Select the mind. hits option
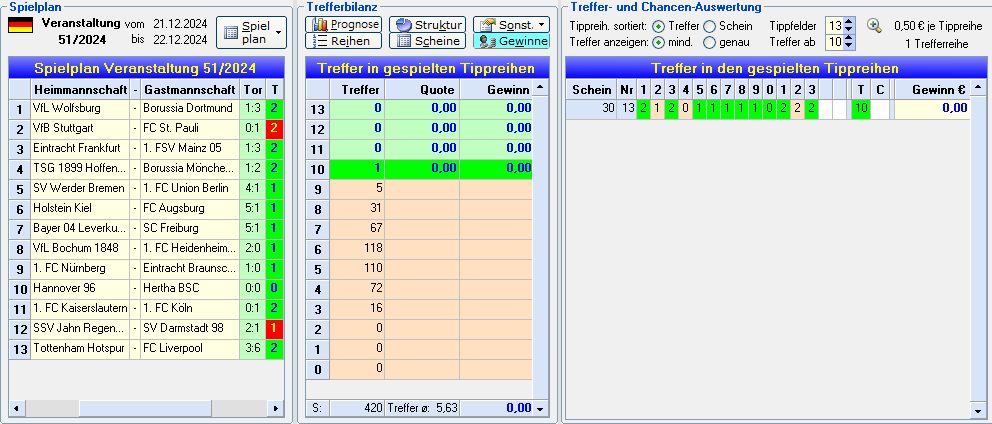 coord(659,42)
